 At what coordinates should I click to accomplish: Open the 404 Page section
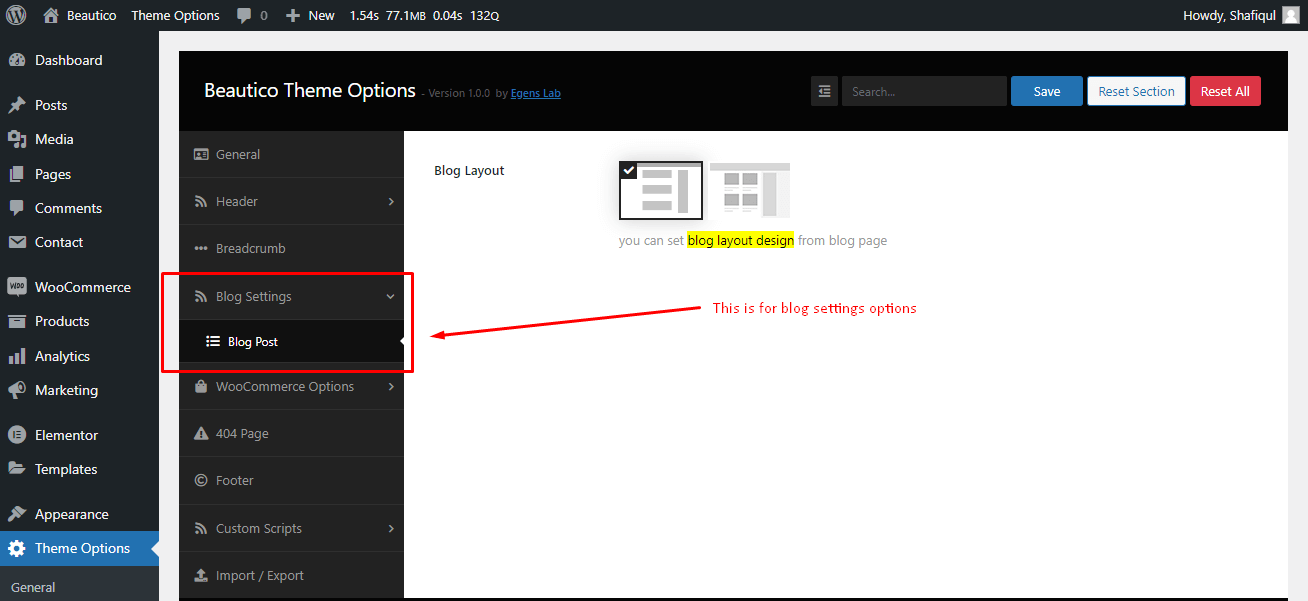pyautogui.click(x=291, y=433)
